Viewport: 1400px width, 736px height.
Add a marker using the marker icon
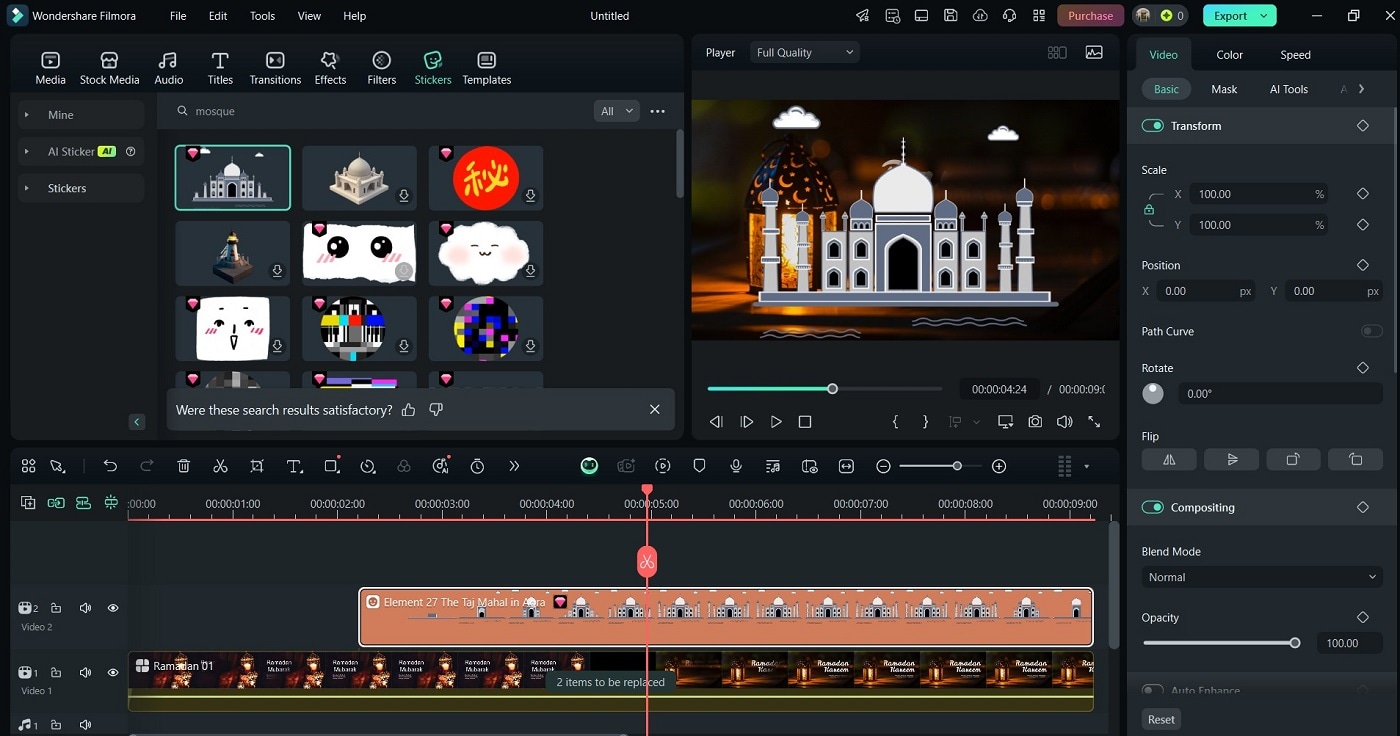pyautogui.click(x=699, y=466)
